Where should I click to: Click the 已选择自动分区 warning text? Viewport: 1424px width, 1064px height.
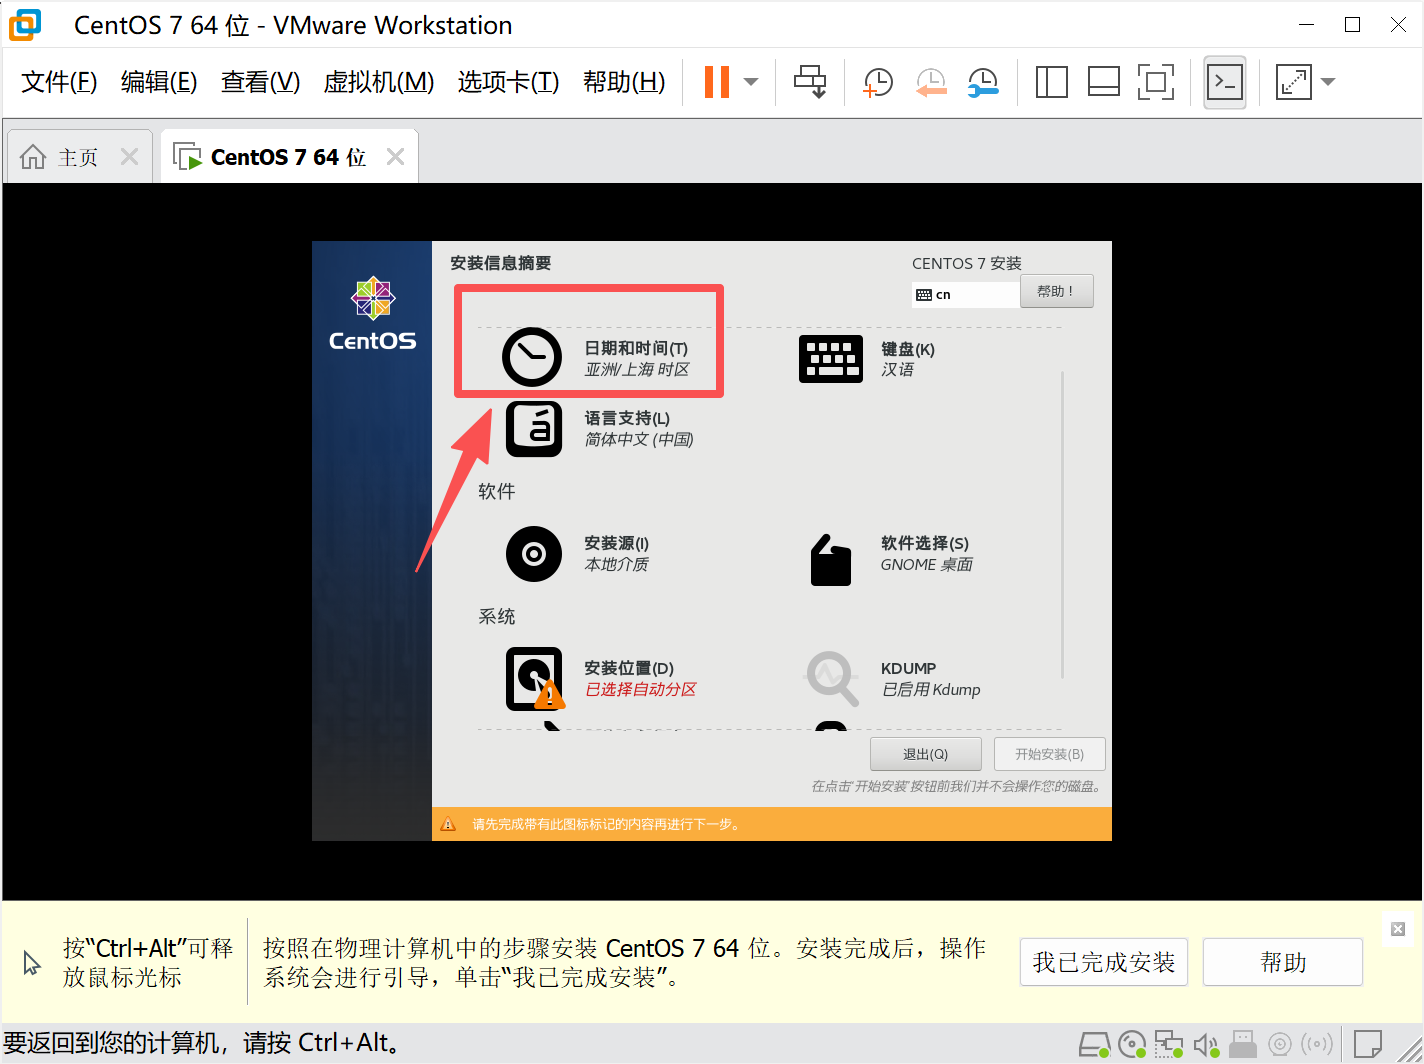coord(641,690)
